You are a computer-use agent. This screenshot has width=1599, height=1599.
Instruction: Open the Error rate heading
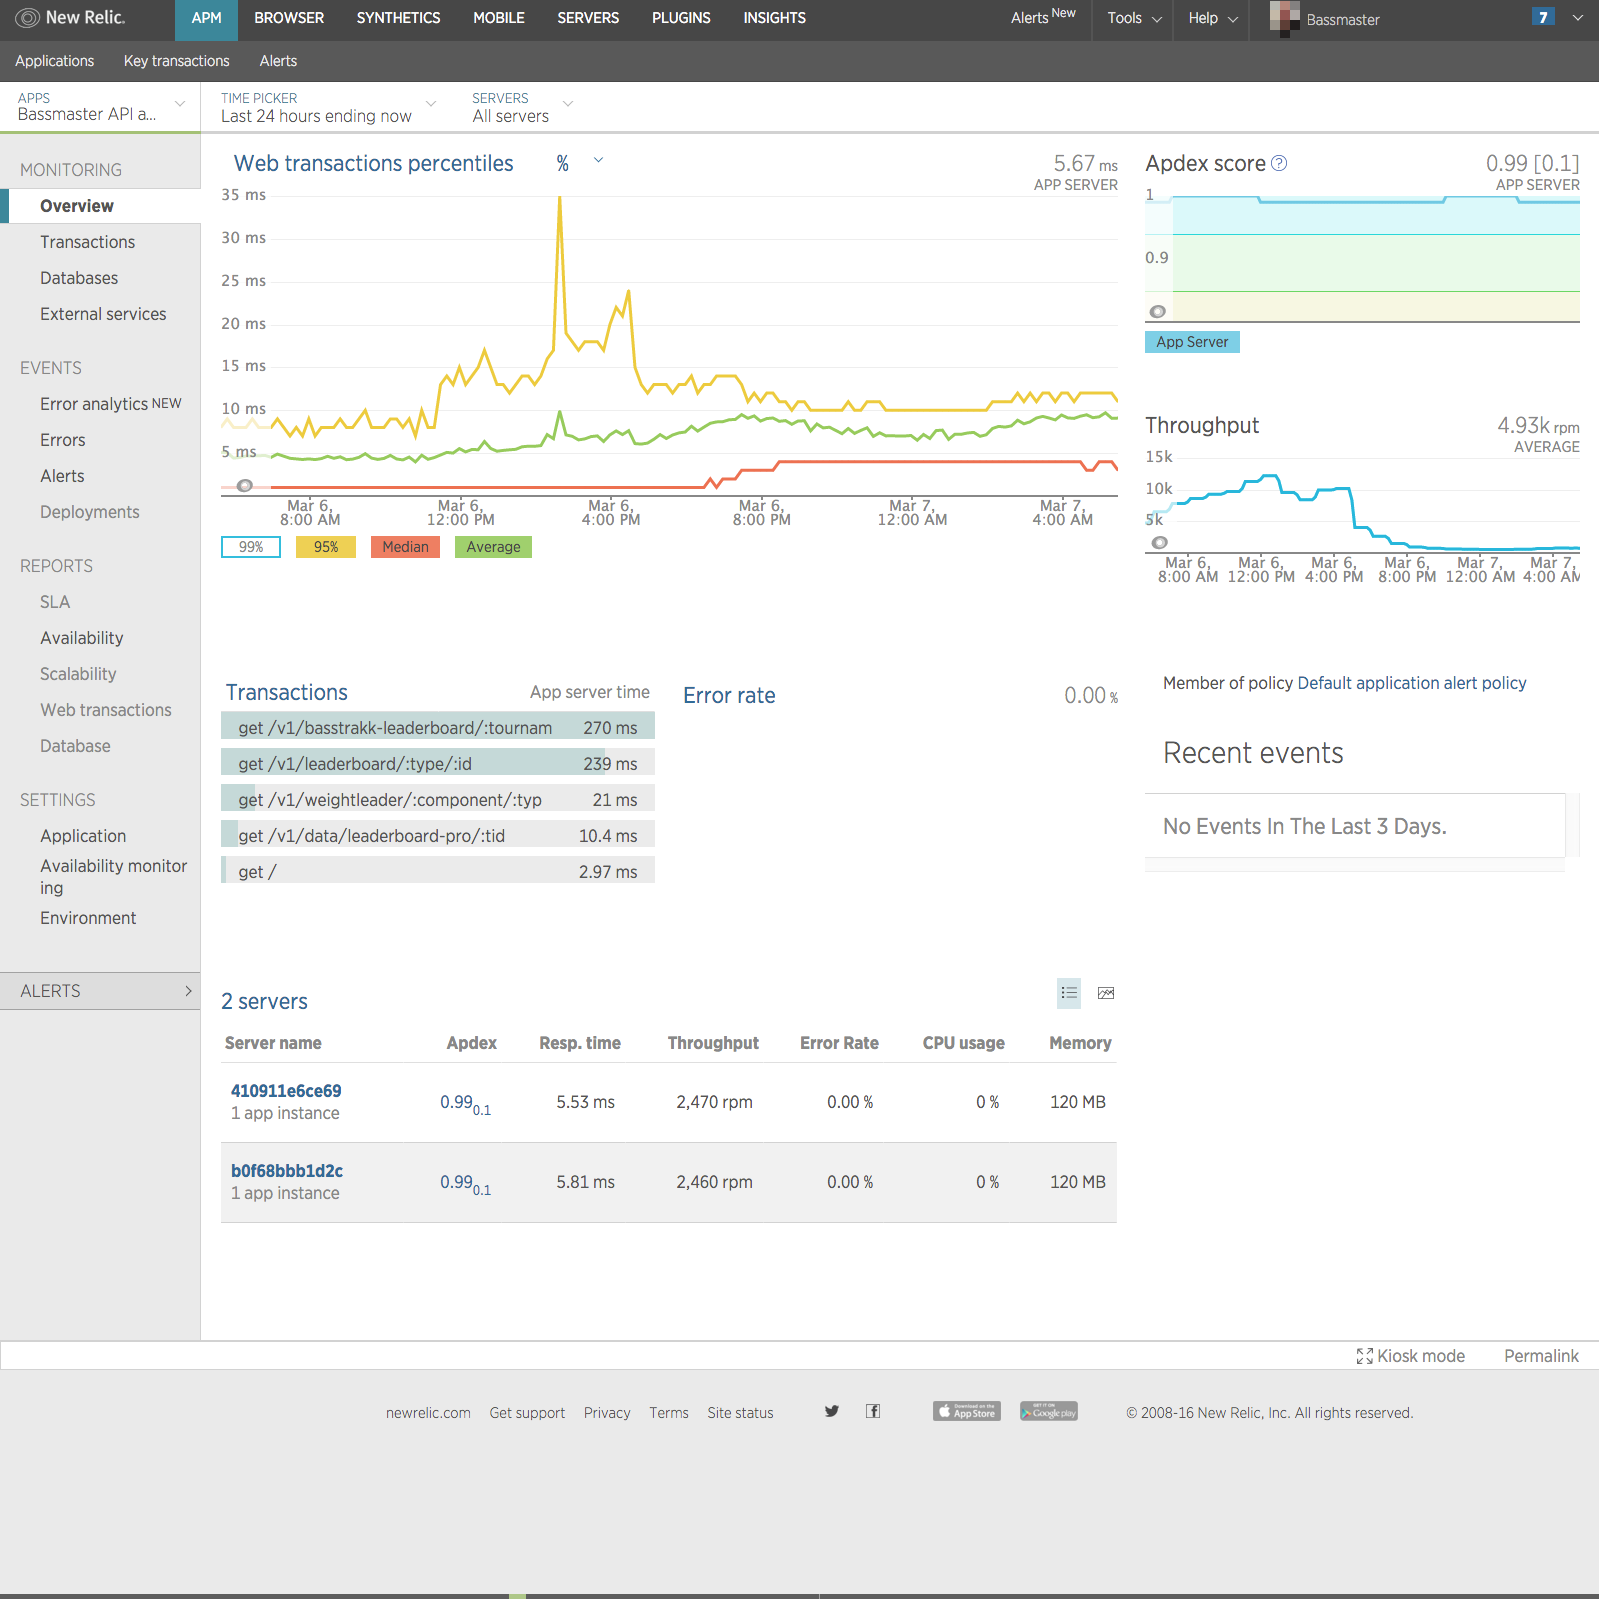(x=729, y=695)
